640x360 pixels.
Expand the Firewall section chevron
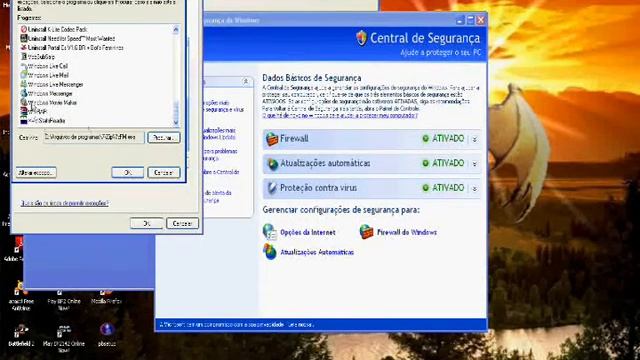pyautogui.click(x=475, y=139)
